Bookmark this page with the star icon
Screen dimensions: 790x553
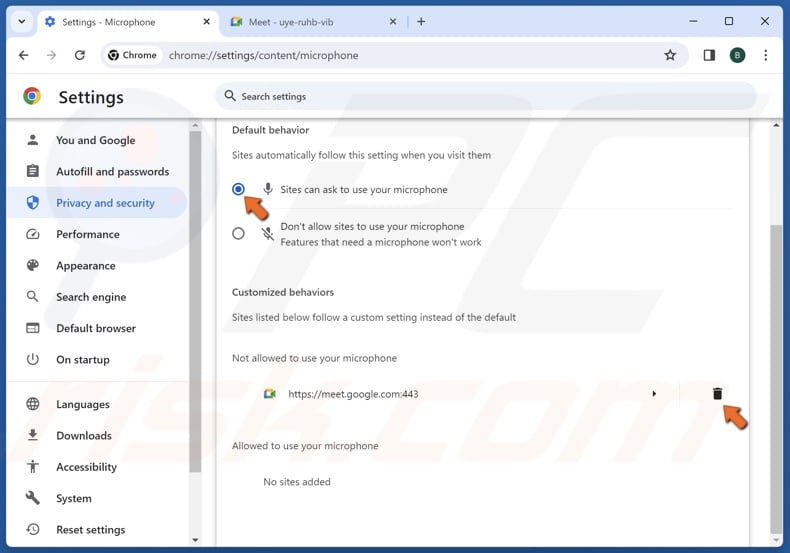click(x=670, y=55)
